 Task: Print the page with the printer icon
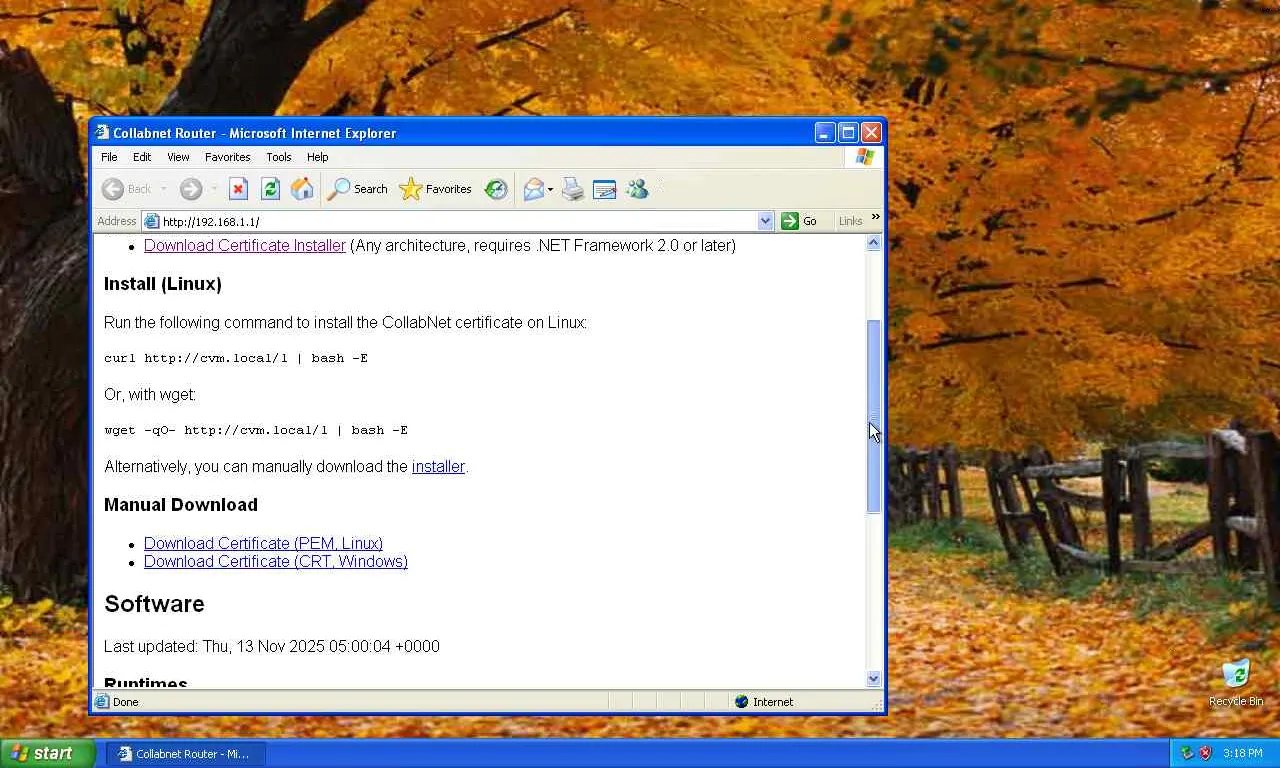573,189
